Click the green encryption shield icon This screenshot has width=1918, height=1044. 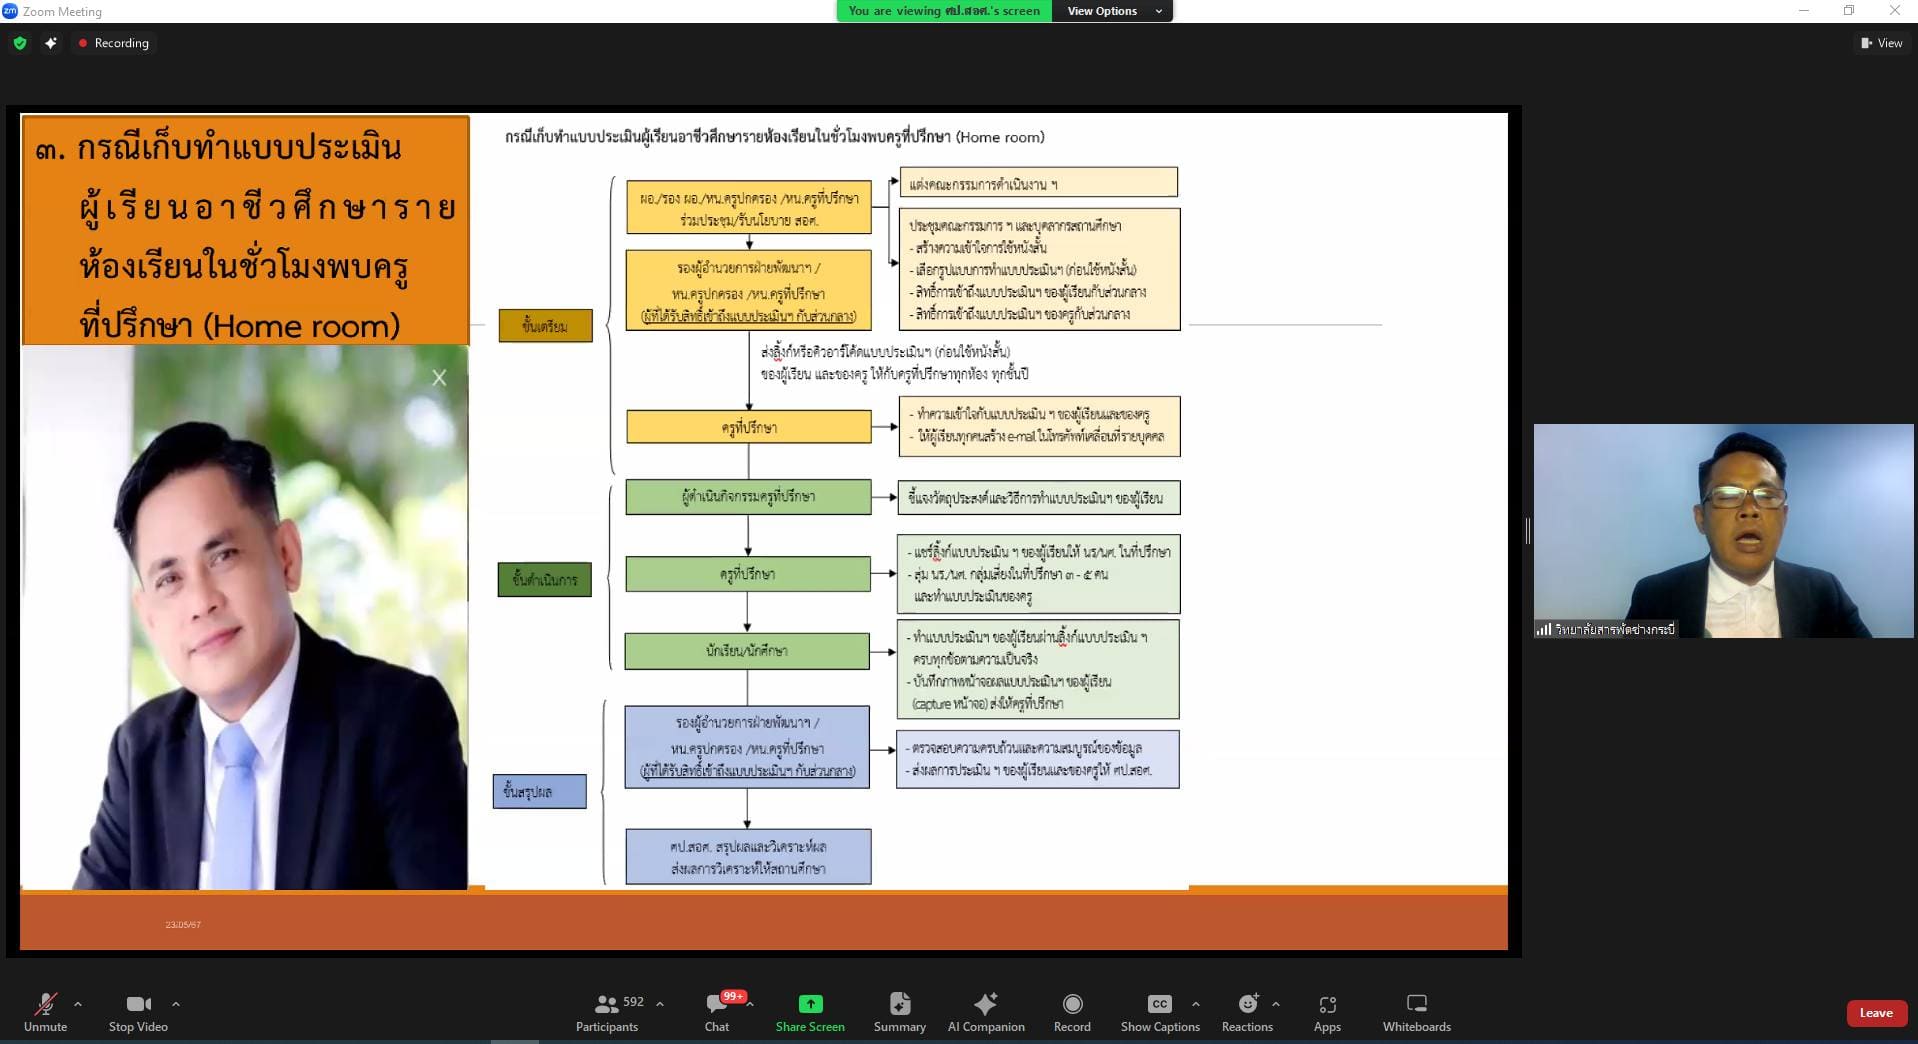coord(20,43)
